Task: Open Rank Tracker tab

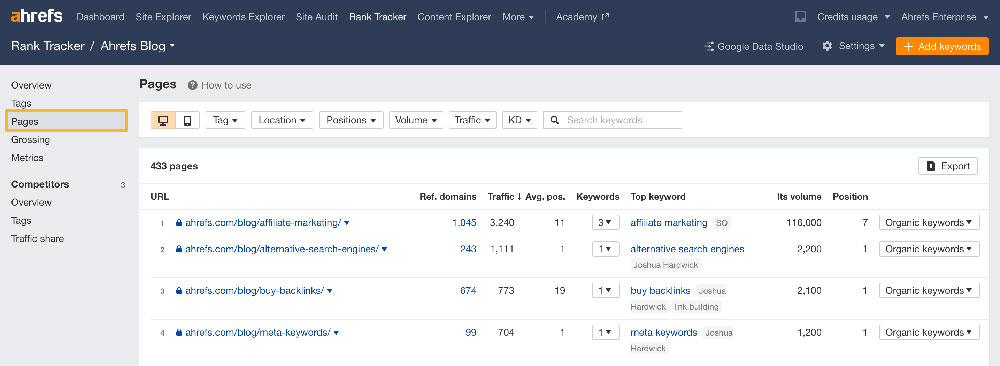Action: 378,17
